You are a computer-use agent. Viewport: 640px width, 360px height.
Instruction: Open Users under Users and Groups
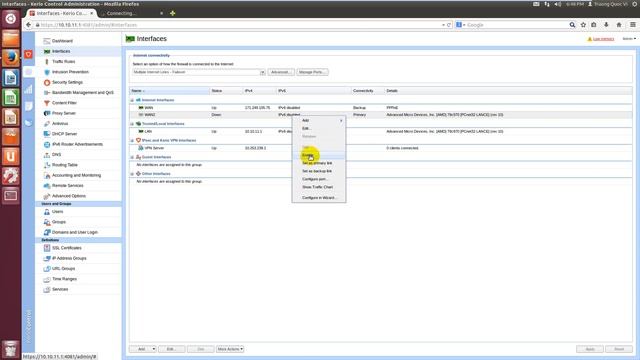pyautogui.click(x=57, y=211)
